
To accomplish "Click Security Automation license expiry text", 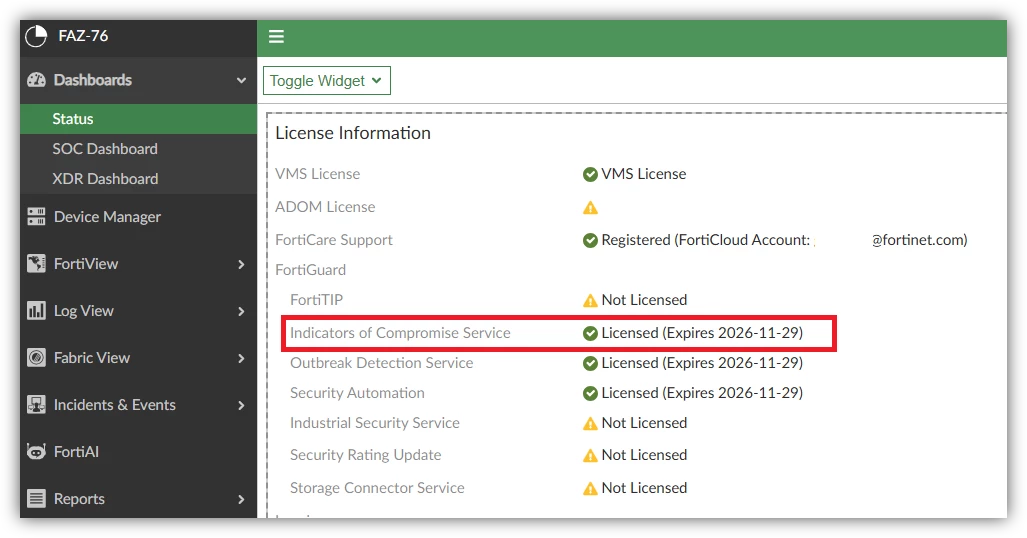I will coord(702,393).
